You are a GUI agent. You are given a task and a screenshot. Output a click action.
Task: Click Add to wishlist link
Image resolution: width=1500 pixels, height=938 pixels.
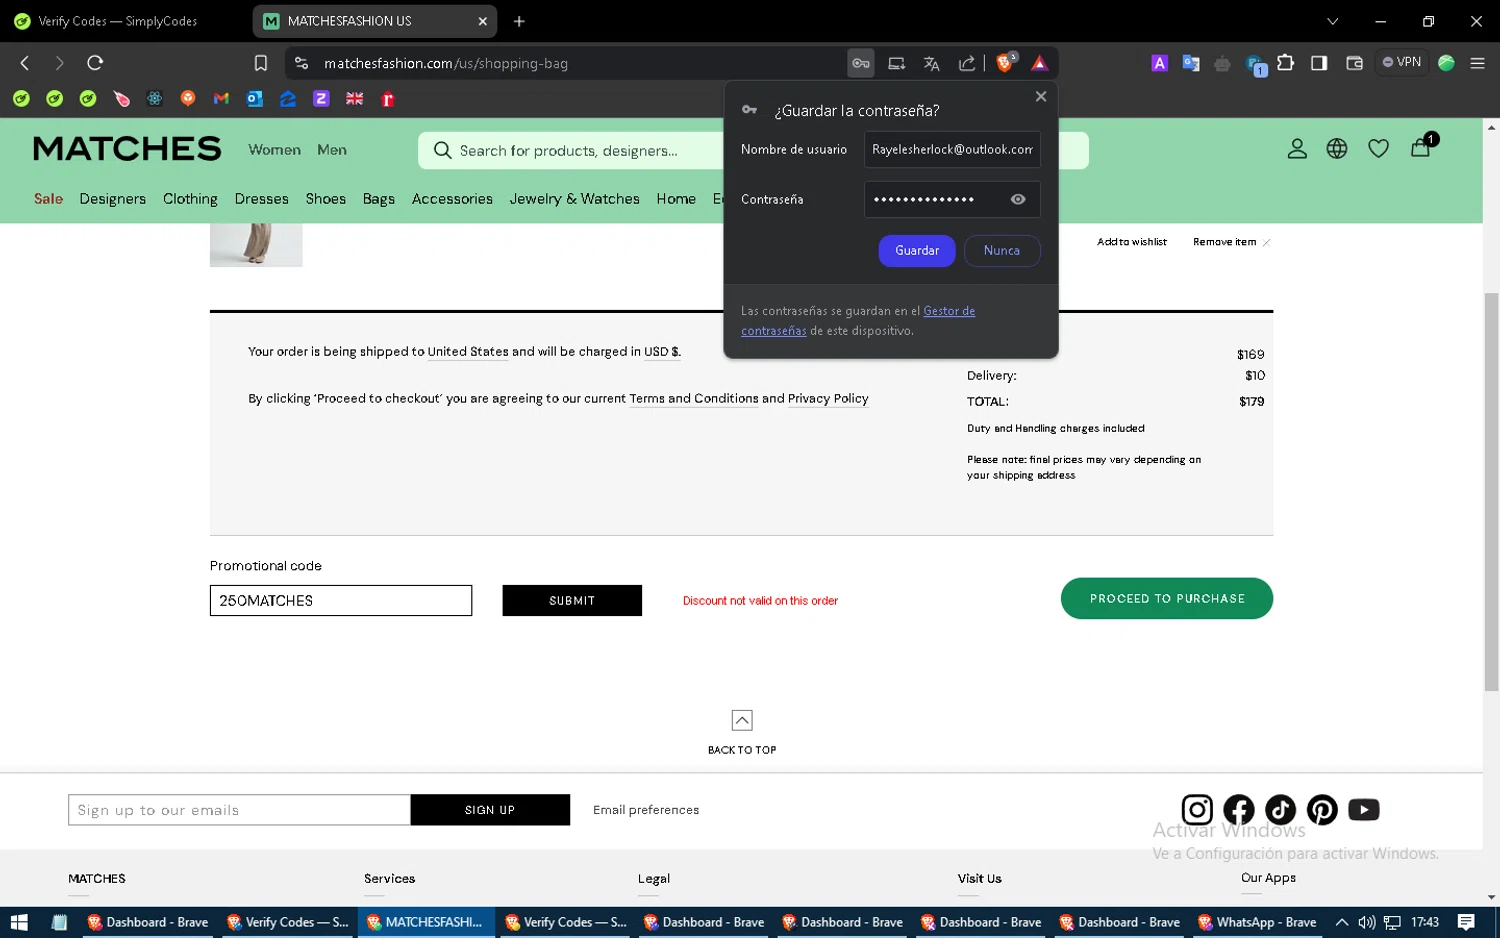point(1132,242)
